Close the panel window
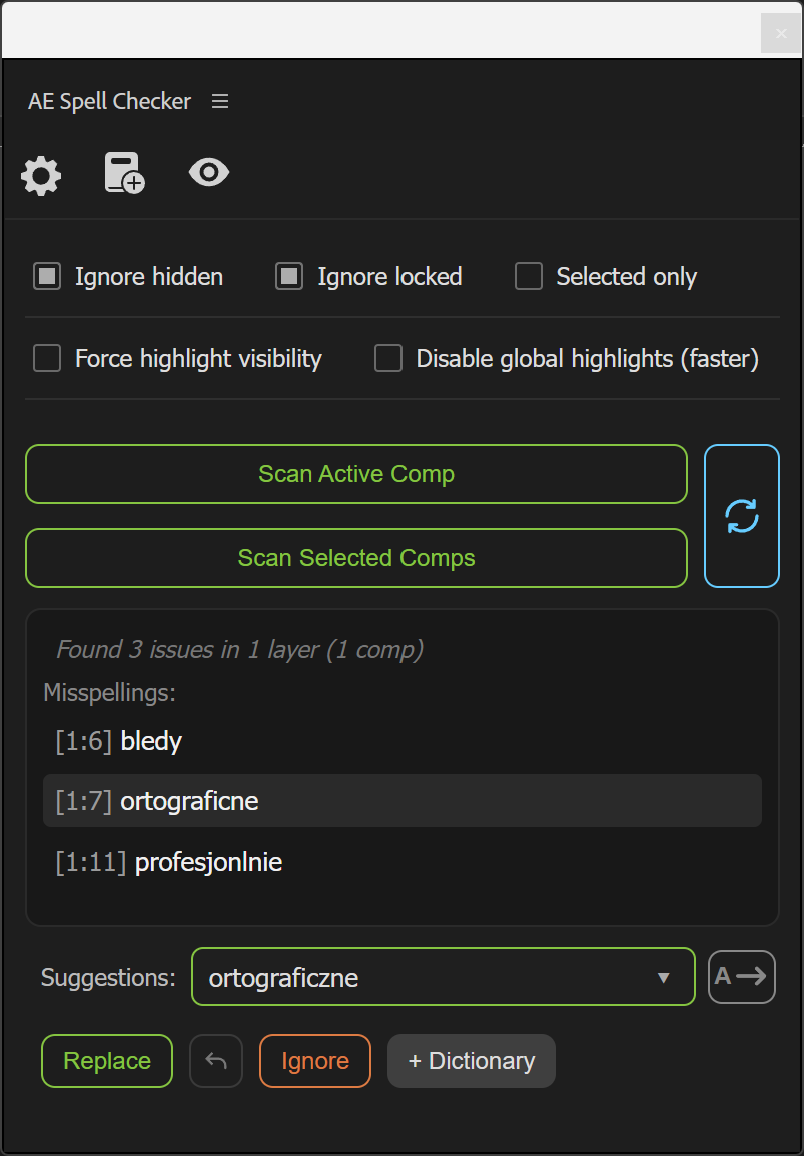Viewport: 804px width, 1156px height. [780, 34]
